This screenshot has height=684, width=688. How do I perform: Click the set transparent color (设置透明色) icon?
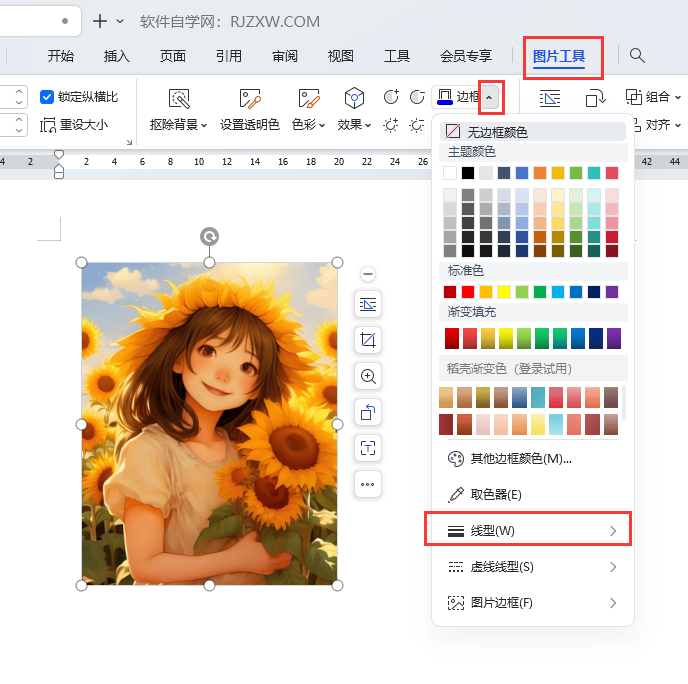(x=250, y=98)
